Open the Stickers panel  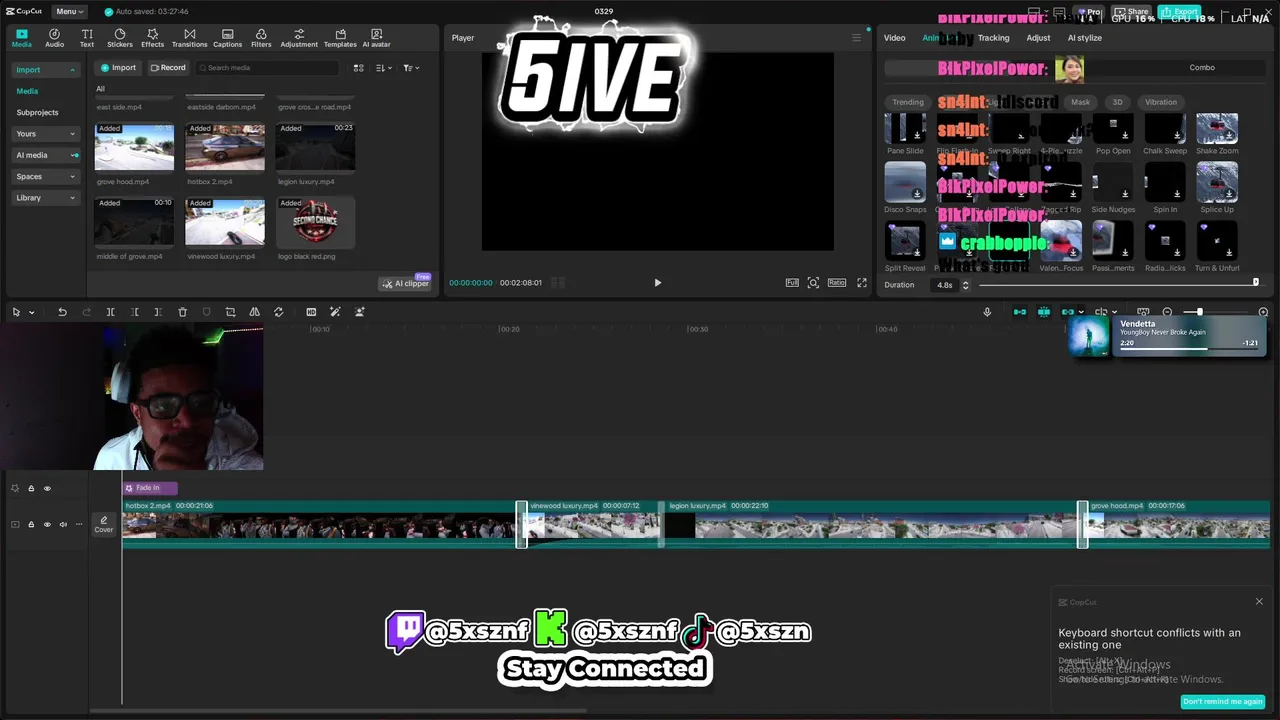click(120, 38)
